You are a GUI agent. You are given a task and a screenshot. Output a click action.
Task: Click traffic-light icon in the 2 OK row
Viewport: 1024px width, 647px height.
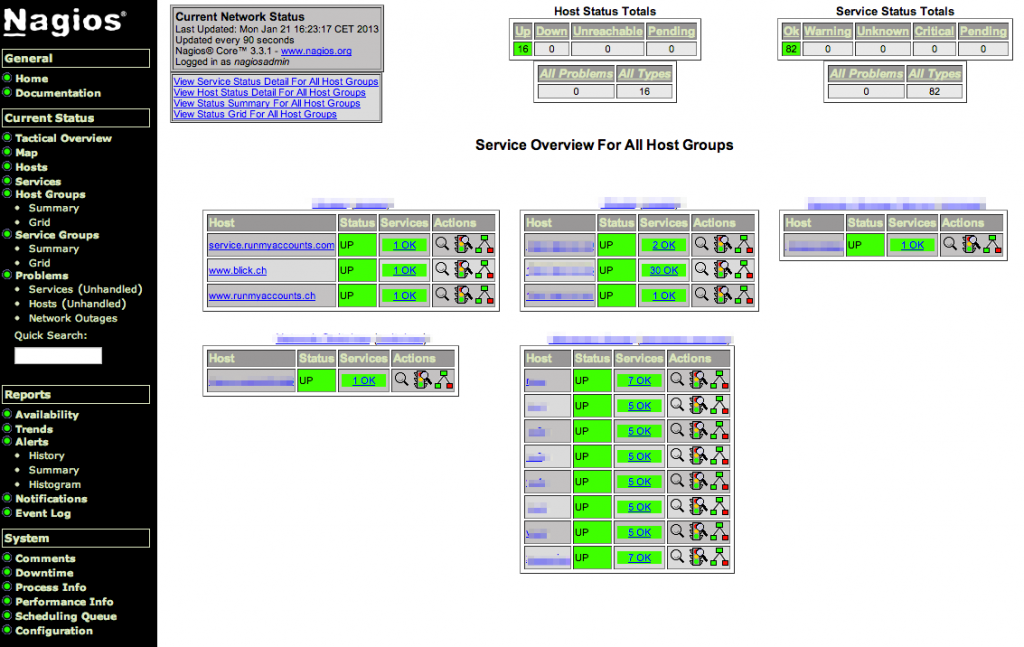tap(722, 244)
